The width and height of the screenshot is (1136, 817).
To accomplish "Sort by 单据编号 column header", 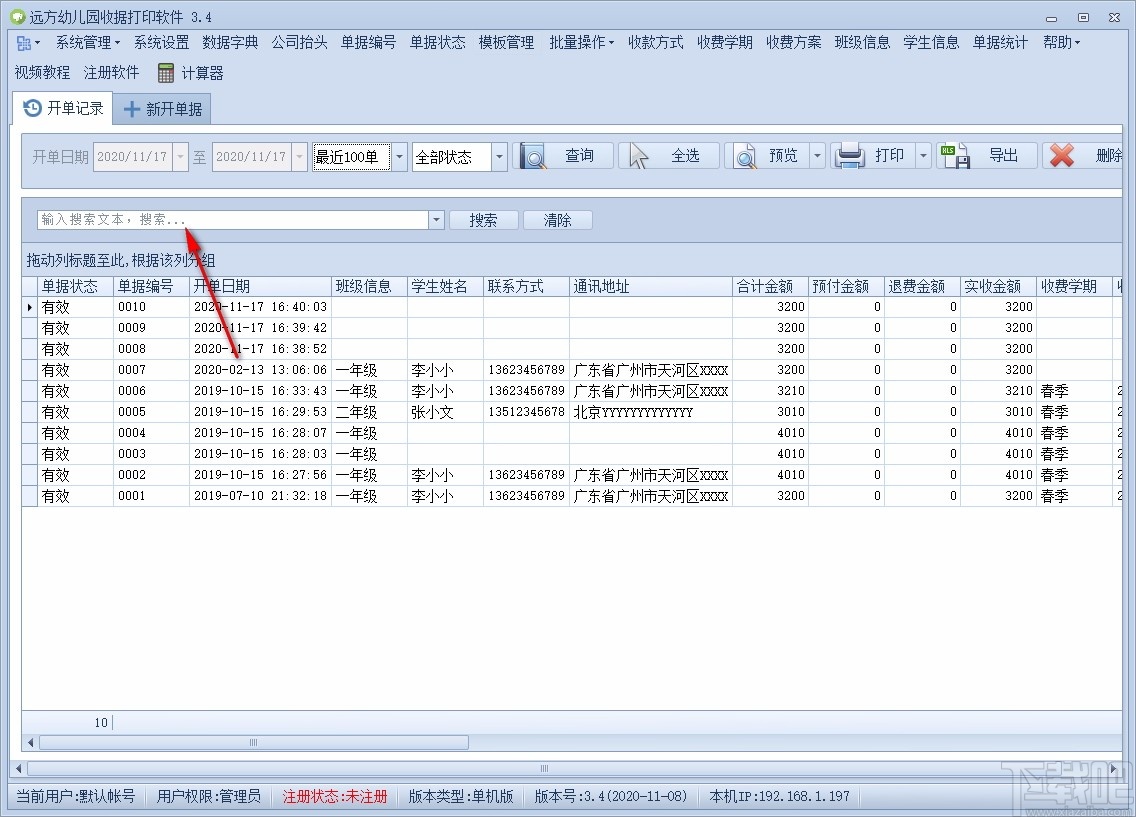I will (x=151, y=286).
